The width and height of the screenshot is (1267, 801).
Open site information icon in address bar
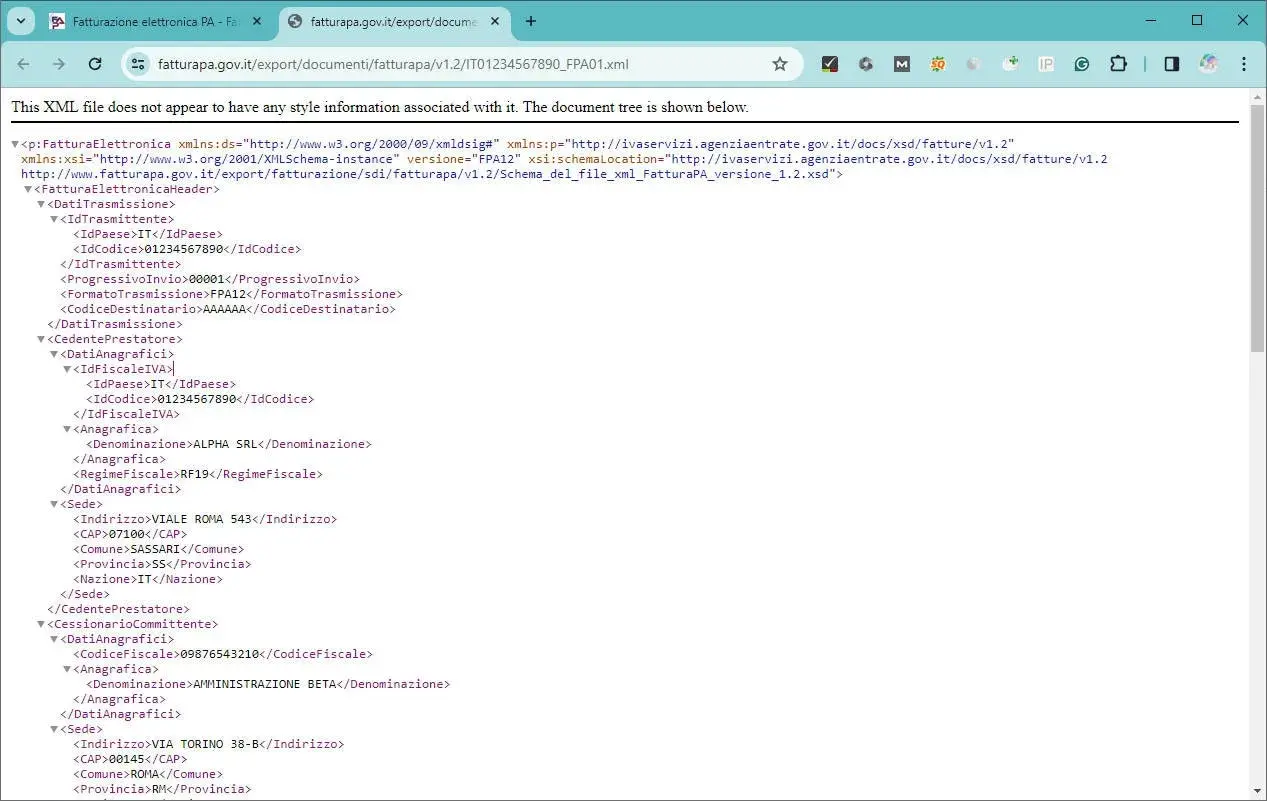click(139, 64)
